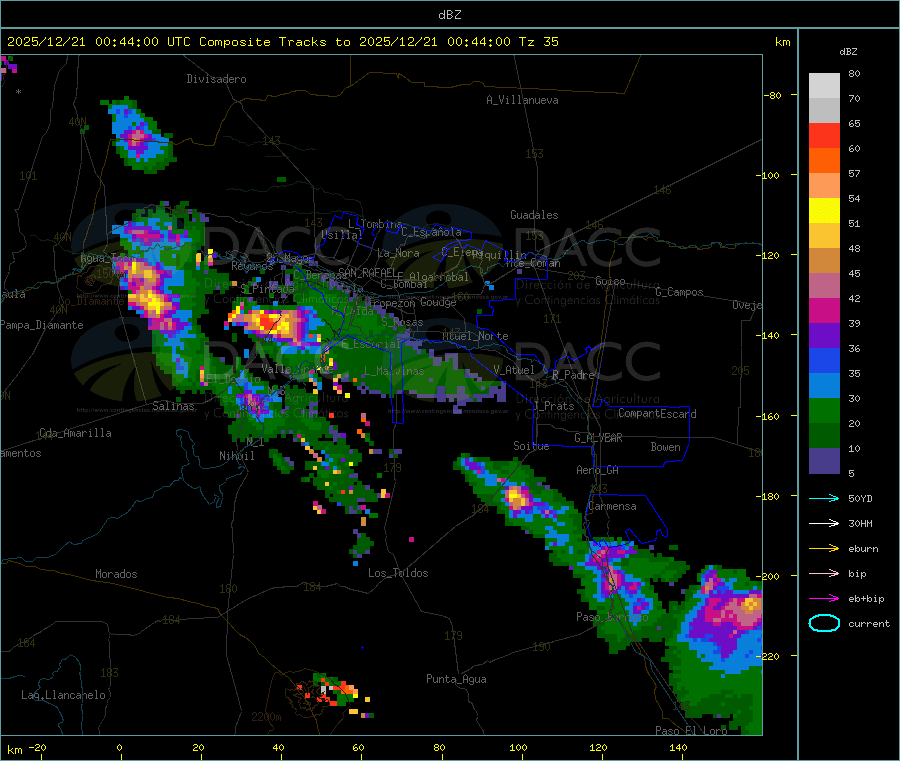Click the '30HM' legend label
The width and height of the screenshot is (900, 761).
(x=860, y=523)
